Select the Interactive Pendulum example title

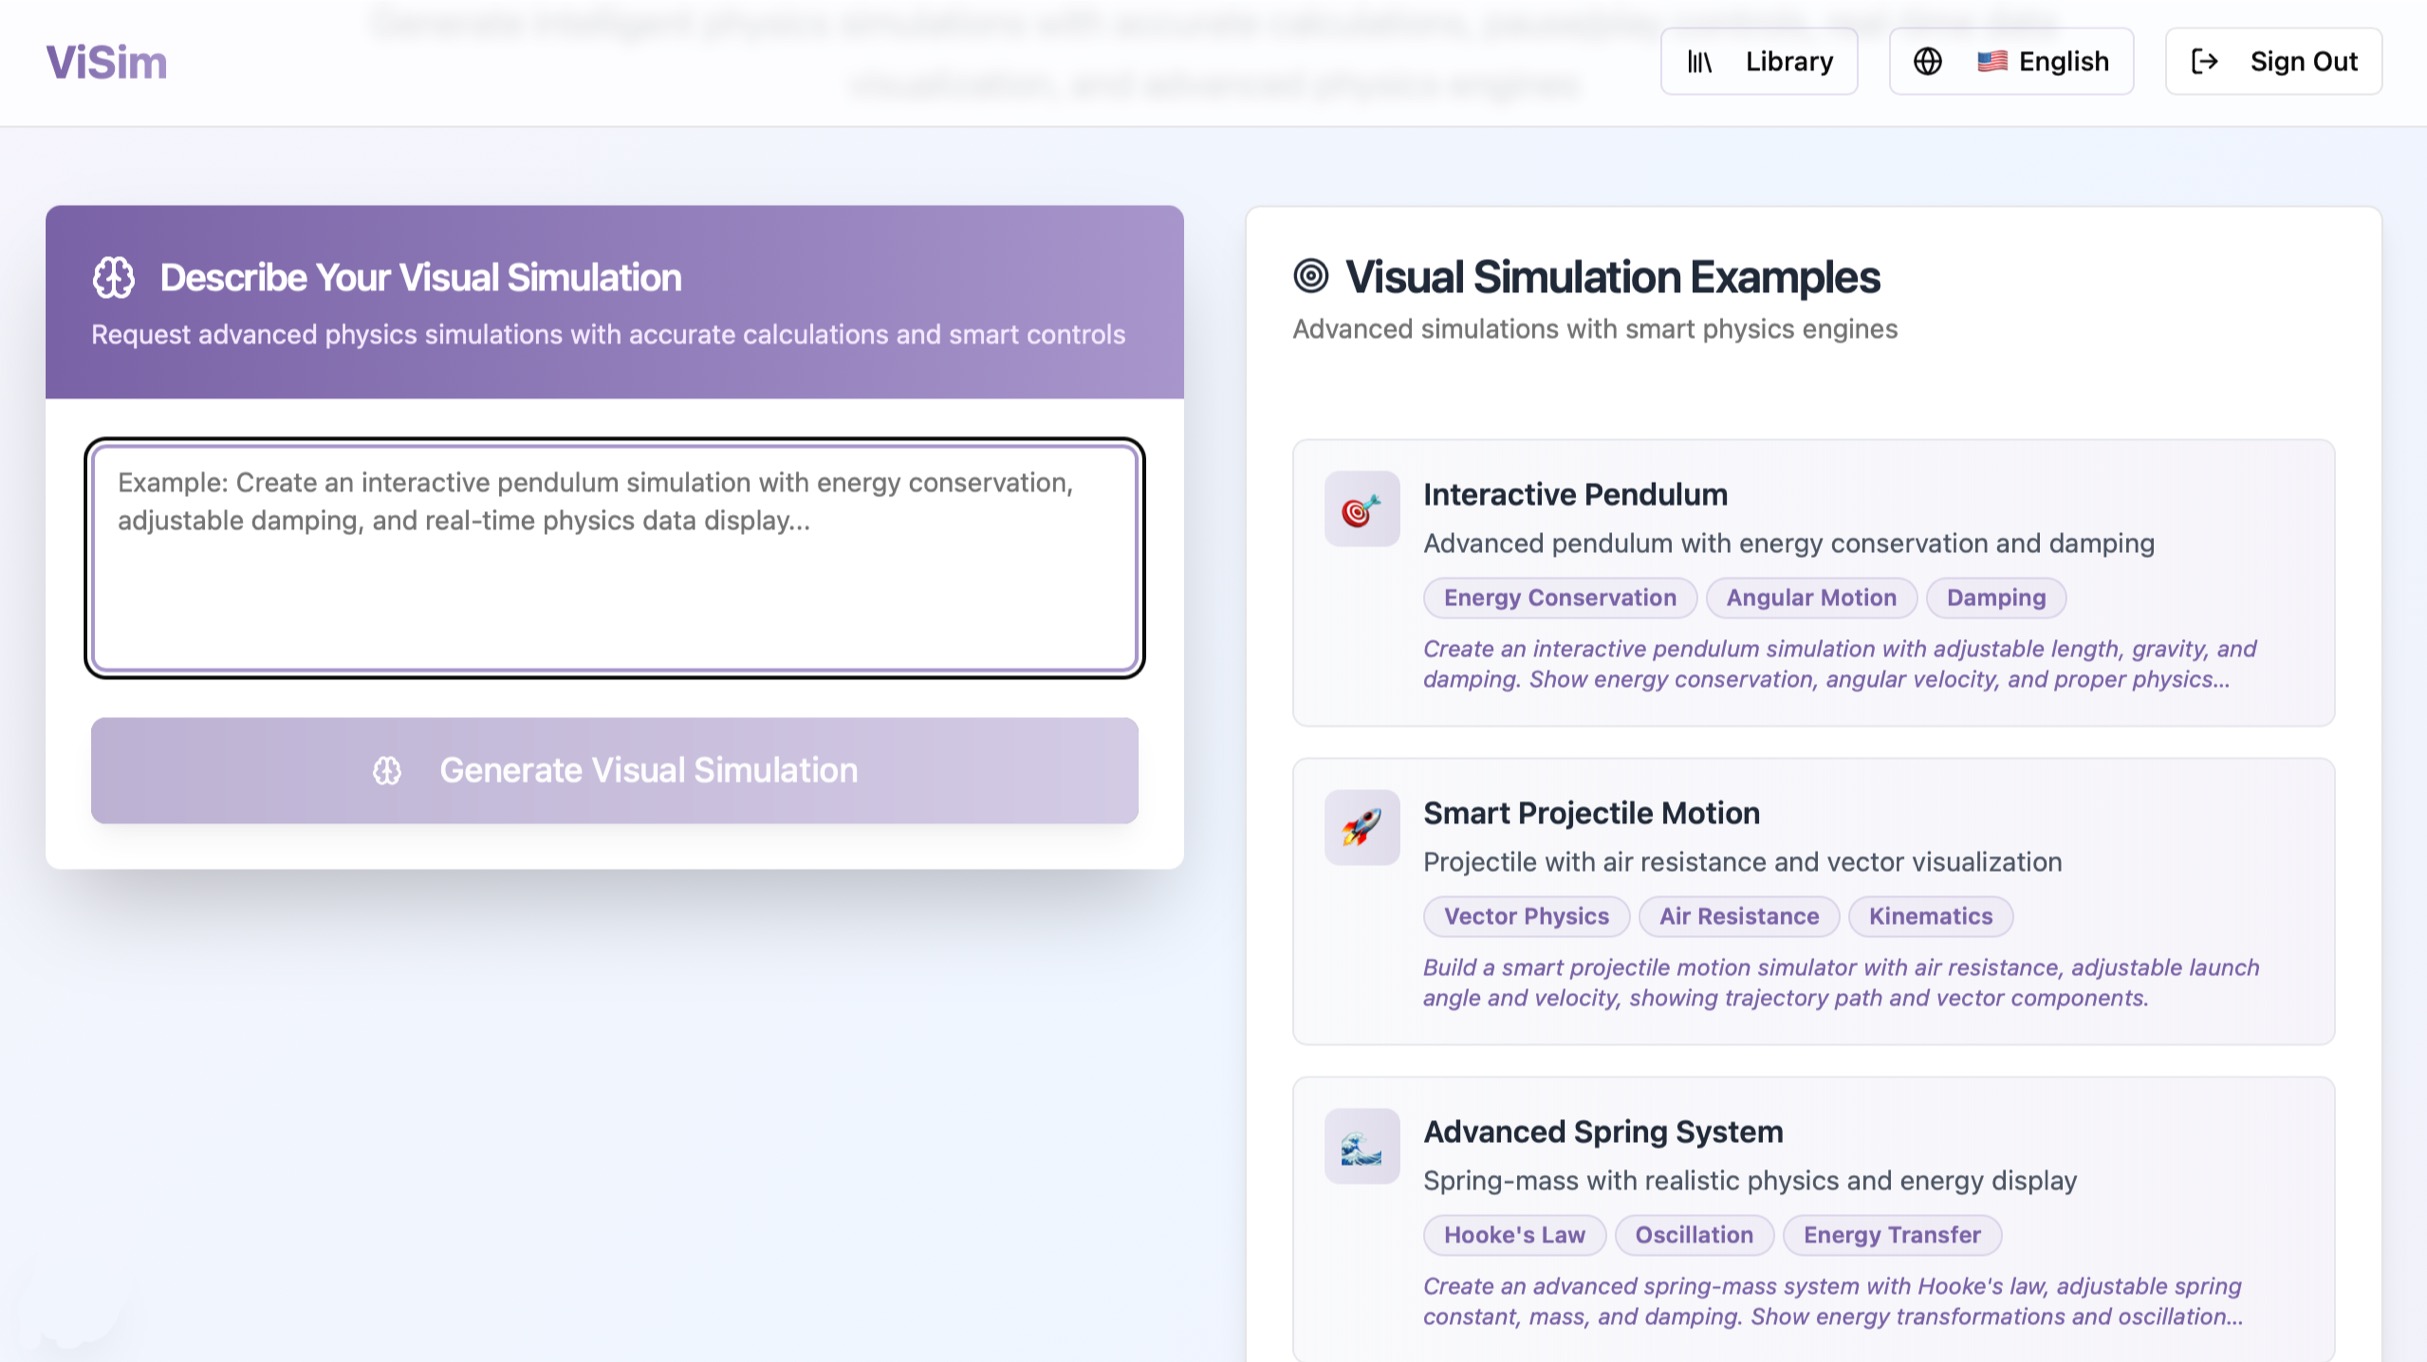click(1574, 494)
